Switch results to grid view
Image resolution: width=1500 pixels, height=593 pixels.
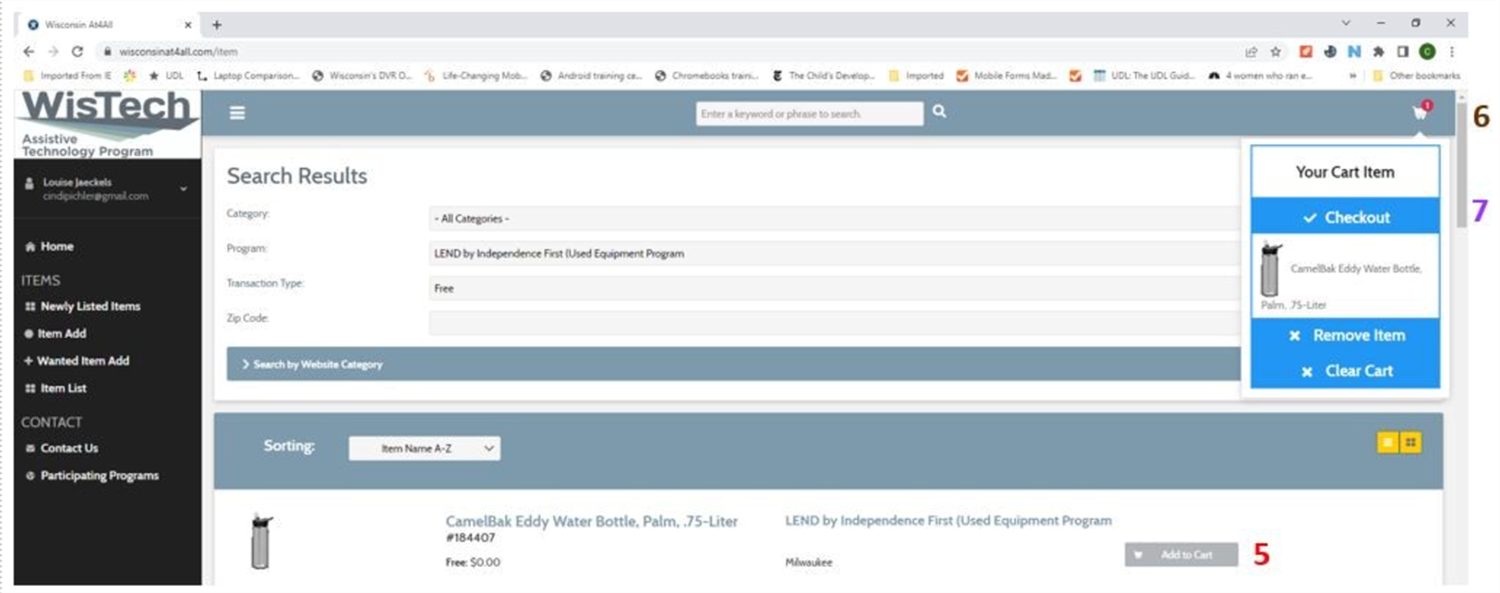pos(1411,442)
